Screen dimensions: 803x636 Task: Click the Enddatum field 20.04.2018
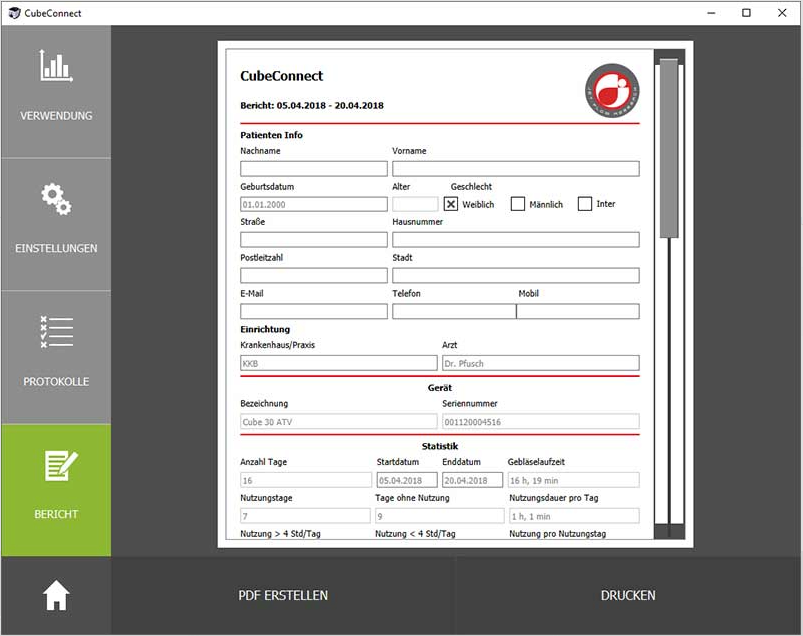[x=472, y=480]
